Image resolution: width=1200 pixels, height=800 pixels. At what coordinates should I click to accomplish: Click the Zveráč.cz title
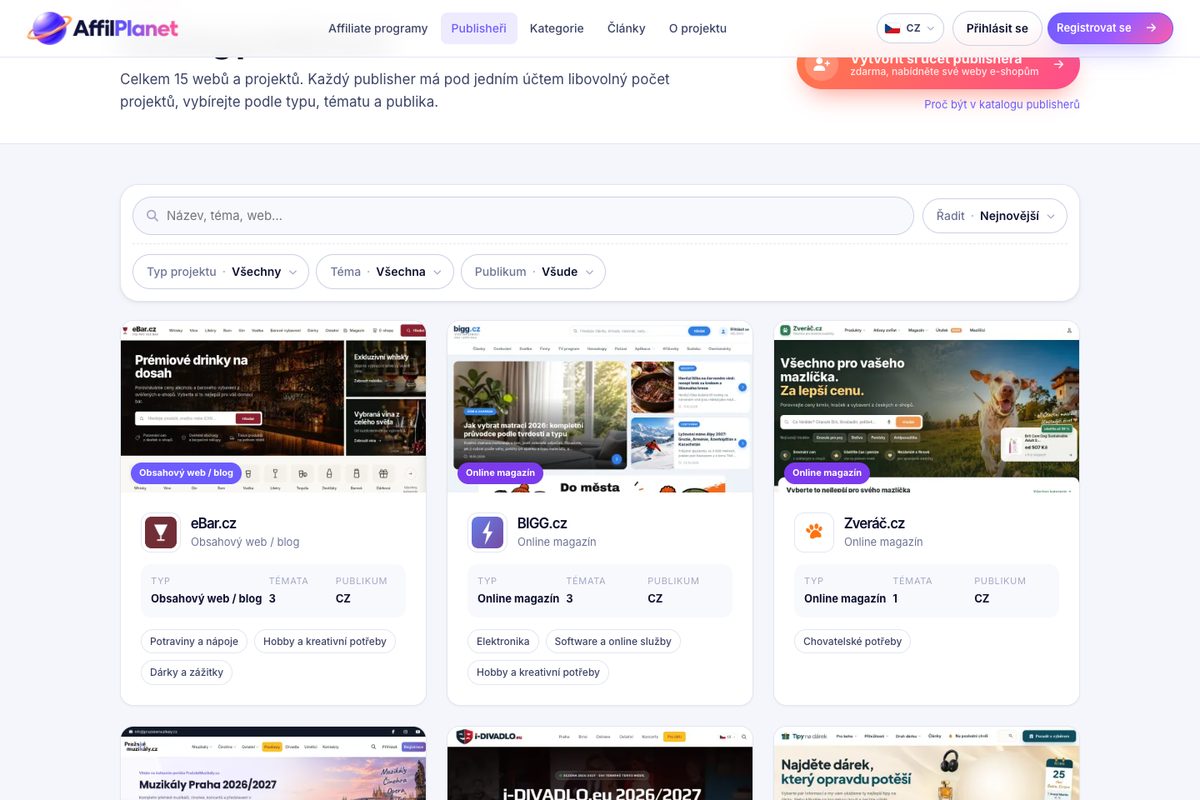pyautogui.click(x=874, y=523)
